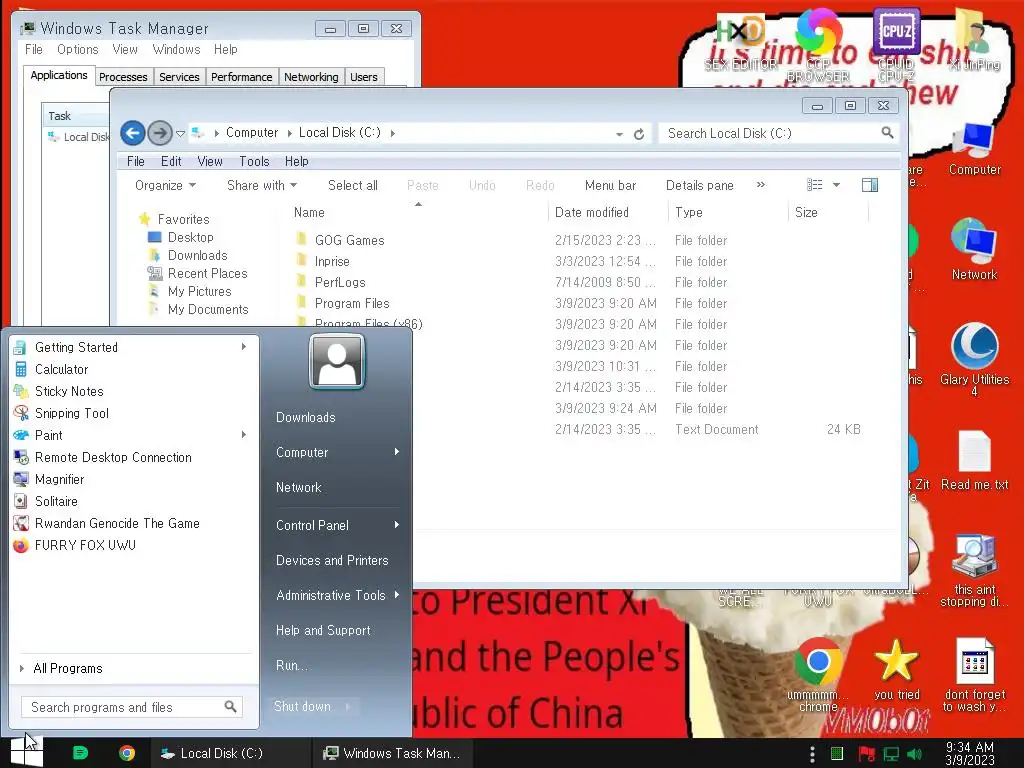This screenshot has width=1024, height=768.
Task: Open the CPUID CPU-Z desktop icon
Action: tap(896, 44)
